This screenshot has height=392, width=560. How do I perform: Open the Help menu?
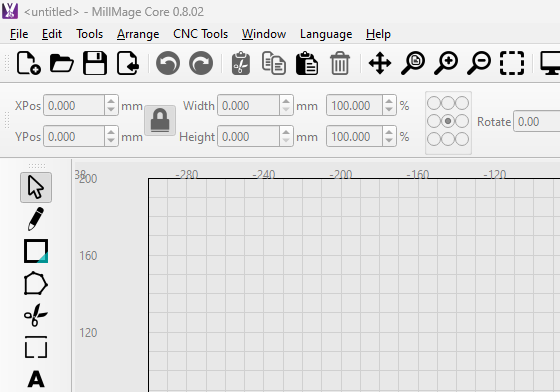[378, 34]
